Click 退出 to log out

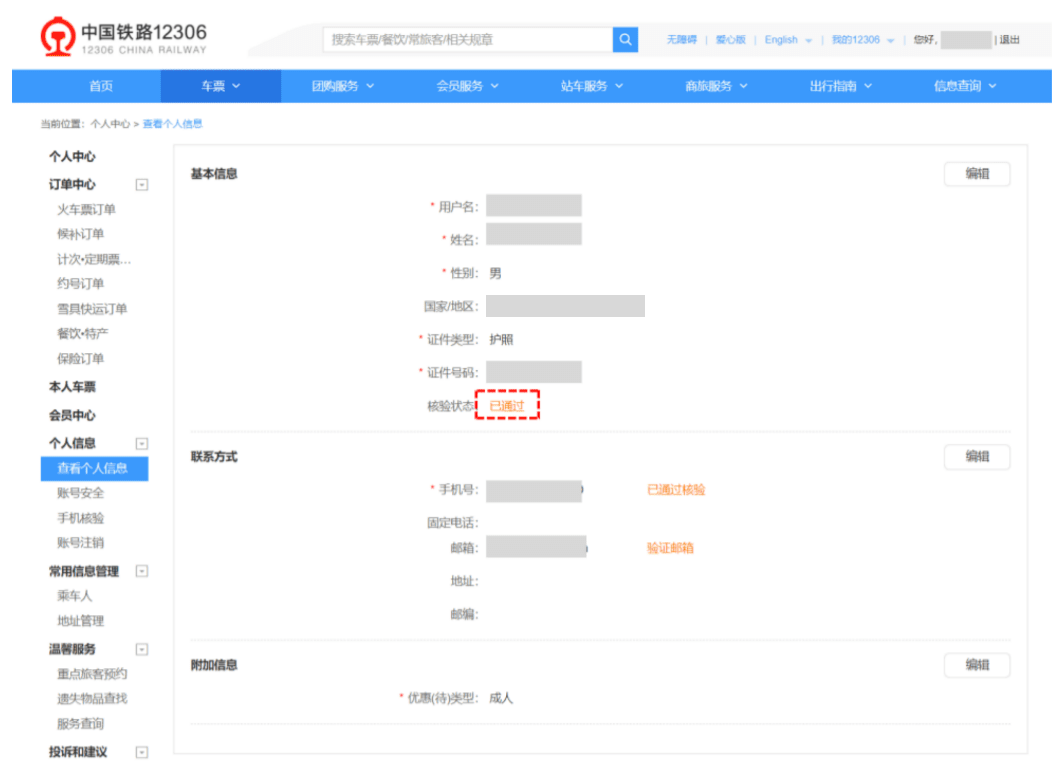tap(1010, 40)
